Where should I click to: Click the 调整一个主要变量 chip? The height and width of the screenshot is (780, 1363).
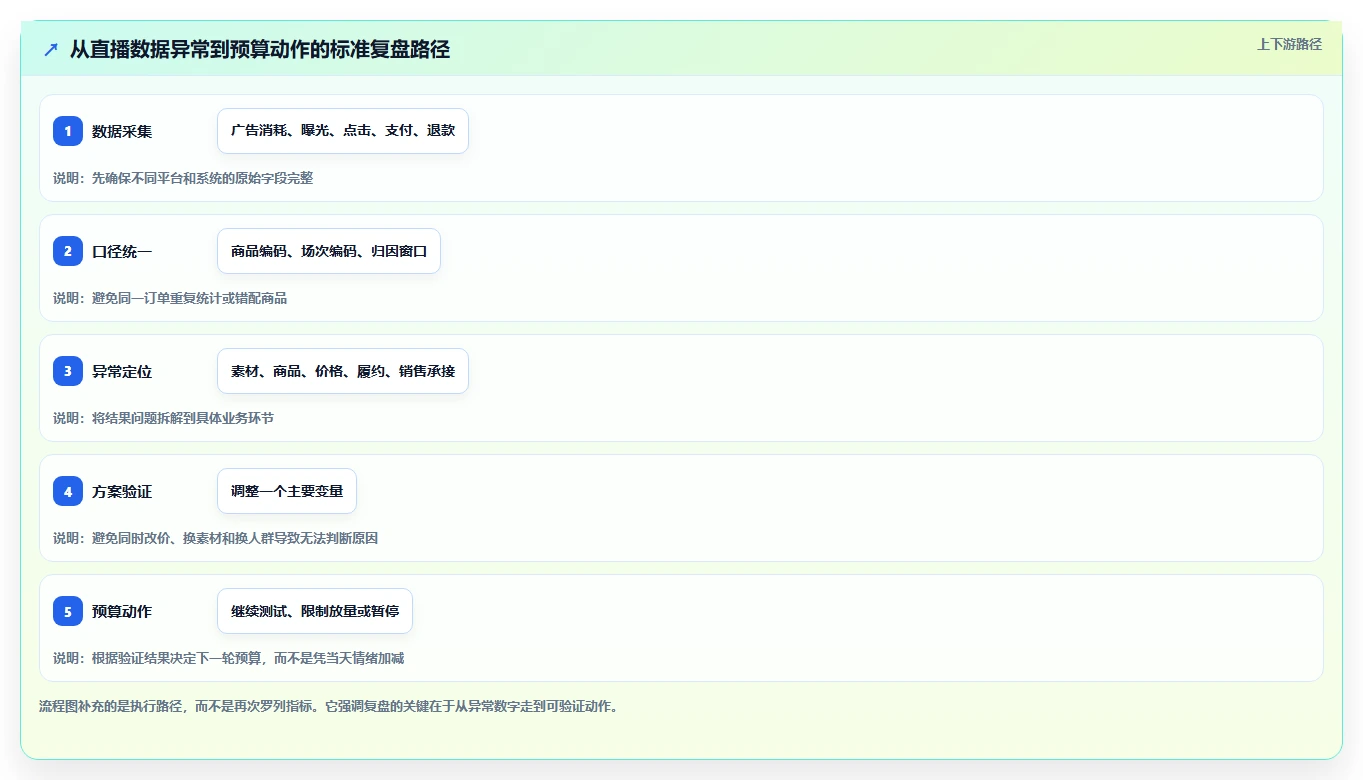287,491
